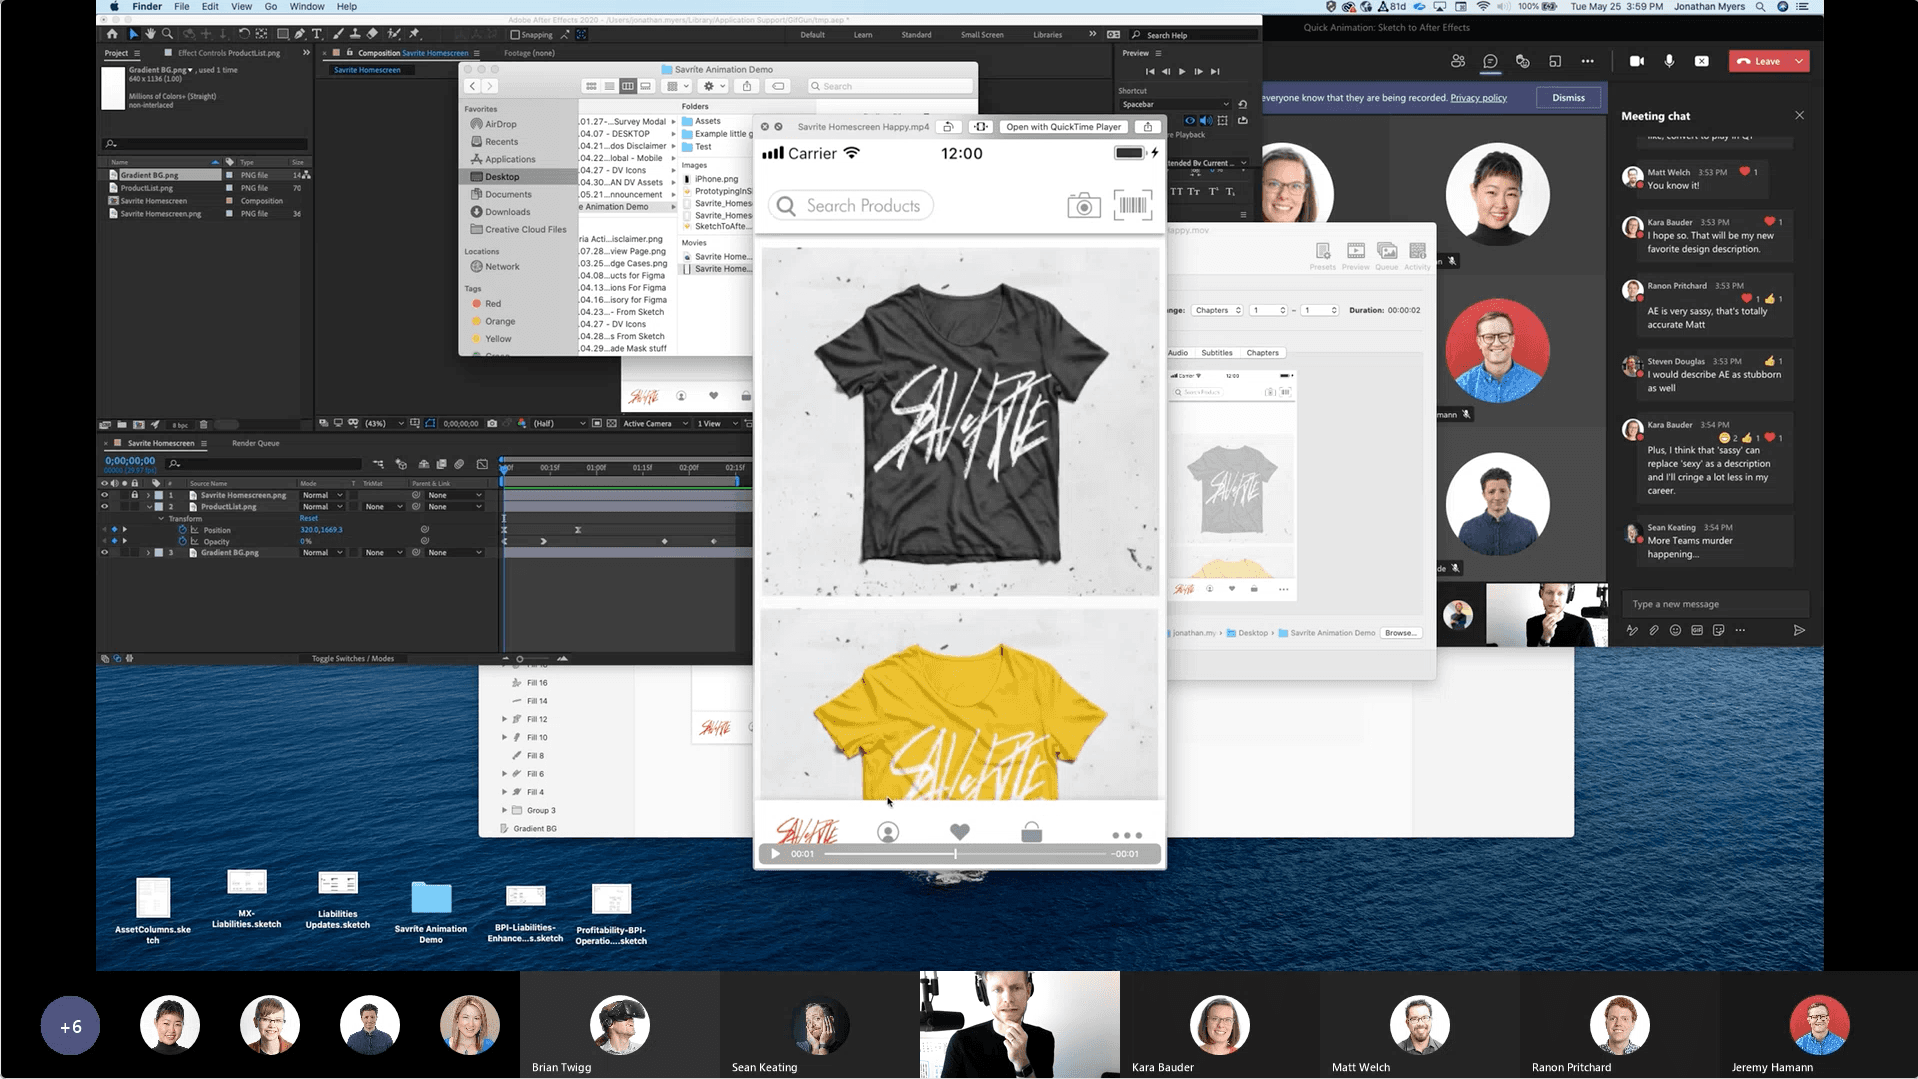
Task: Collapse the Transform group
Action: pyautogui.click(x=161, y=518)
